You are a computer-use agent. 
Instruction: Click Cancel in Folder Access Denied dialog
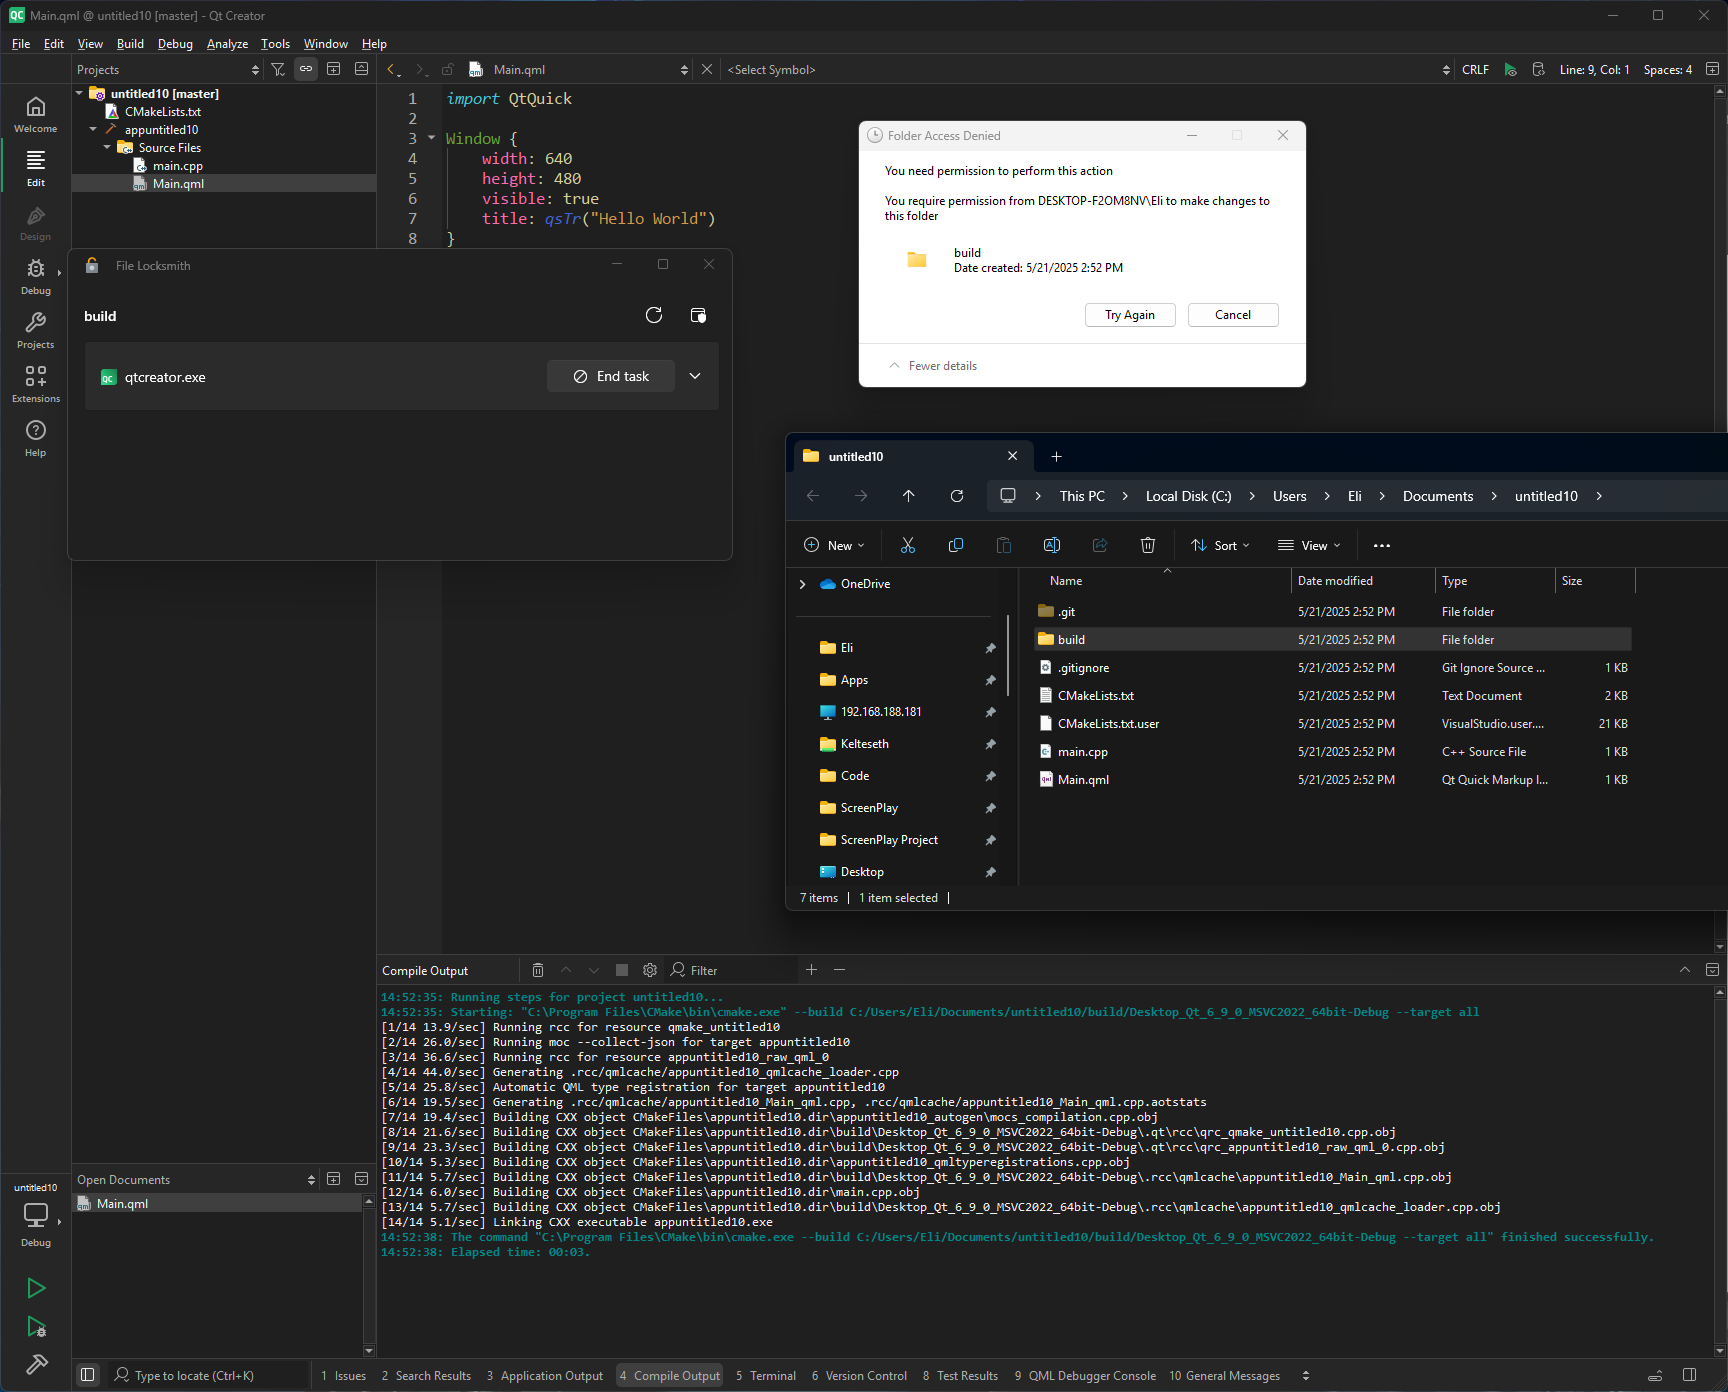(x=1233, y=315)
